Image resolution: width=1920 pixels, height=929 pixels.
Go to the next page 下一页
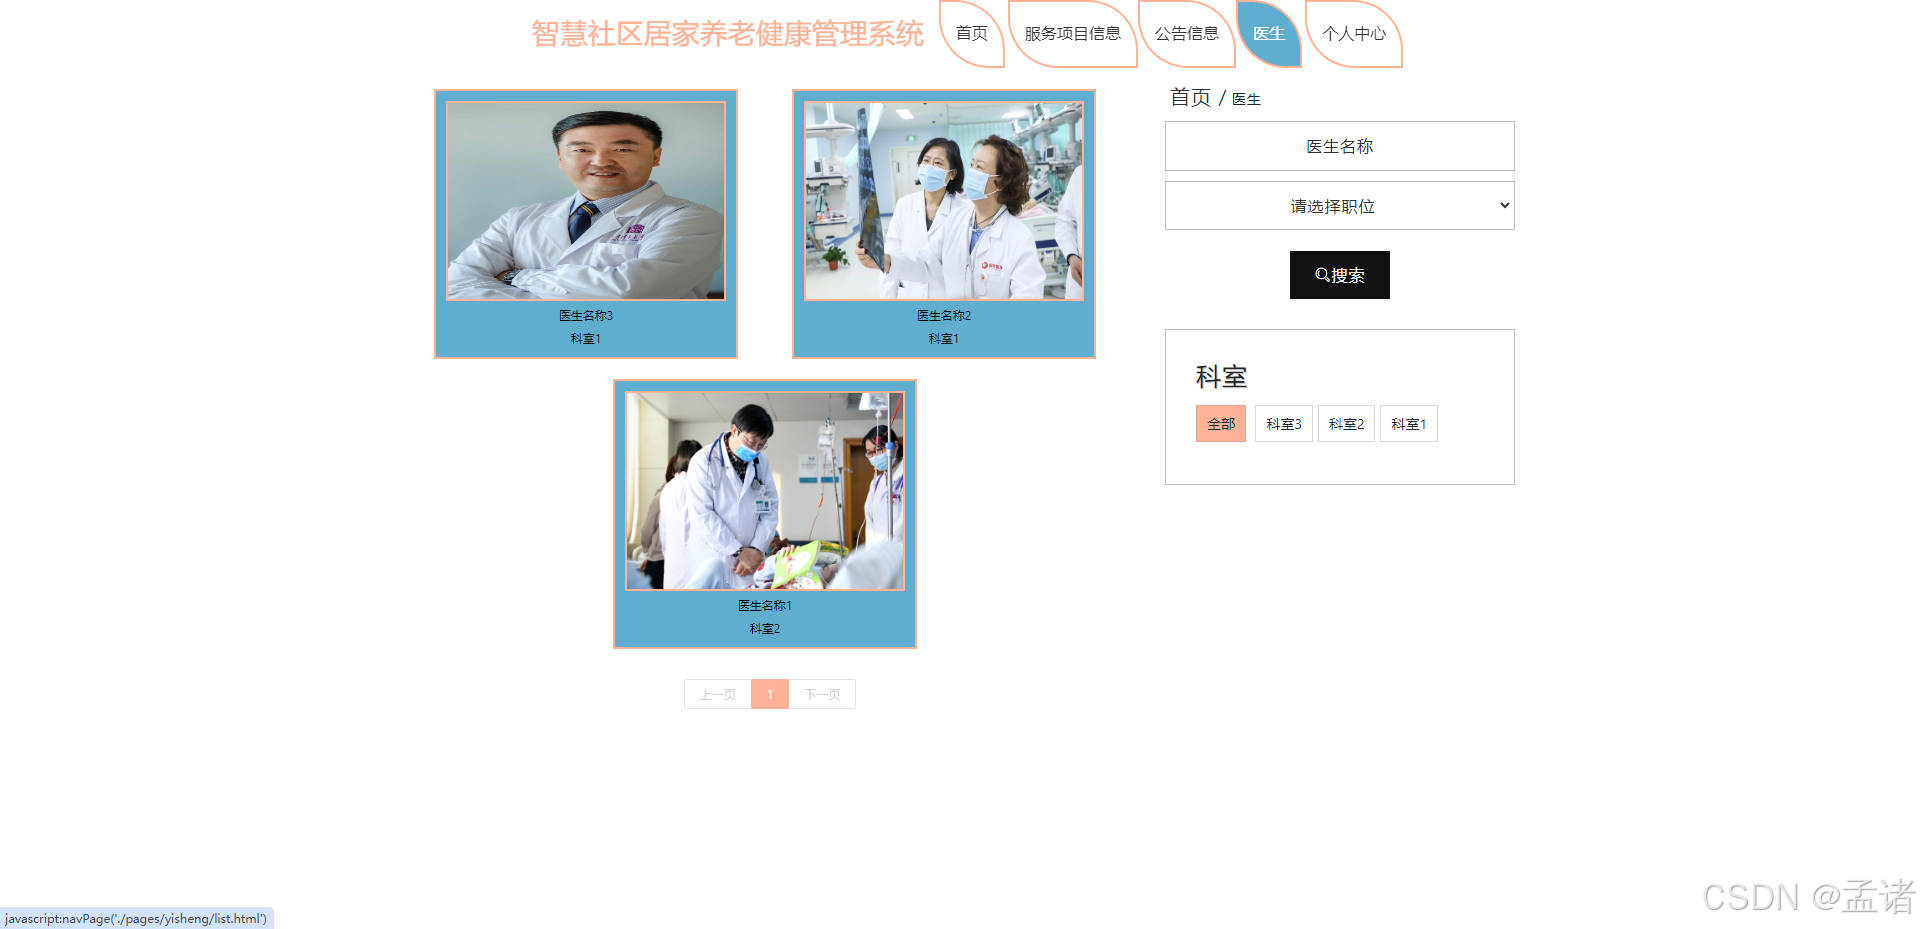(x=822, y=693)
